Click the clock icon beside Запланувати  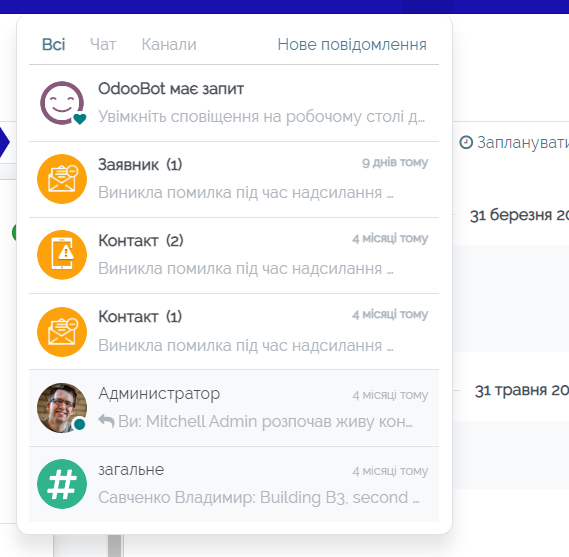pos(466,142)
